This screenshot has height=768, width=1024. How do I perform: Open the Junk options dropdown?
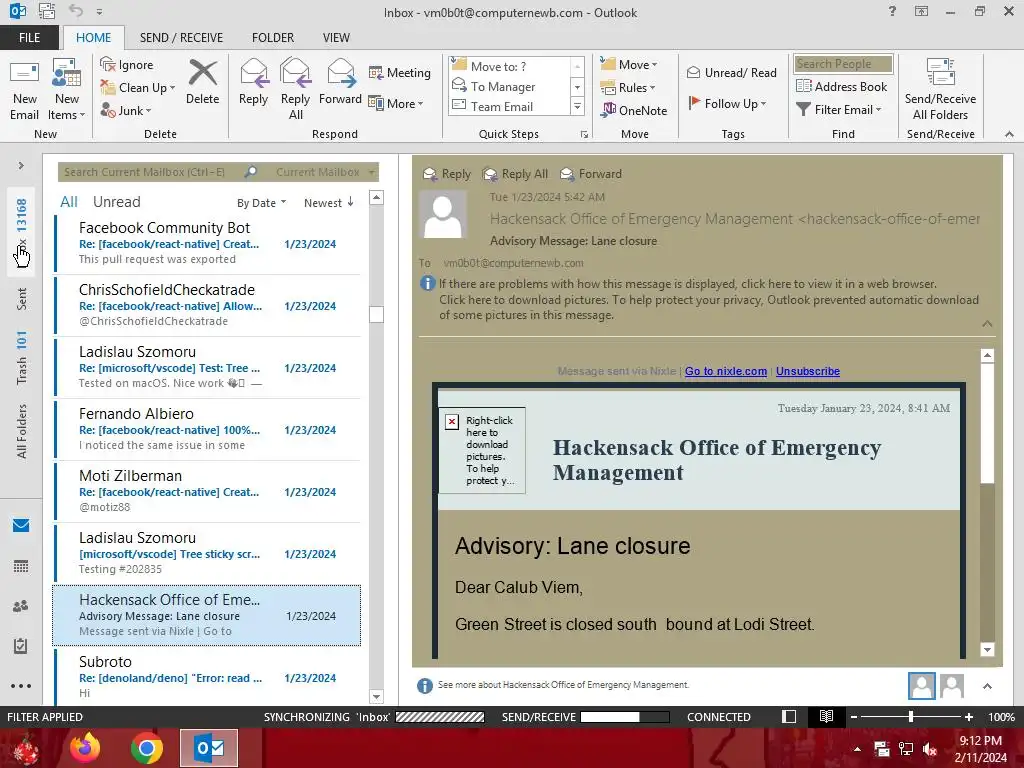(x=126, y=110)
